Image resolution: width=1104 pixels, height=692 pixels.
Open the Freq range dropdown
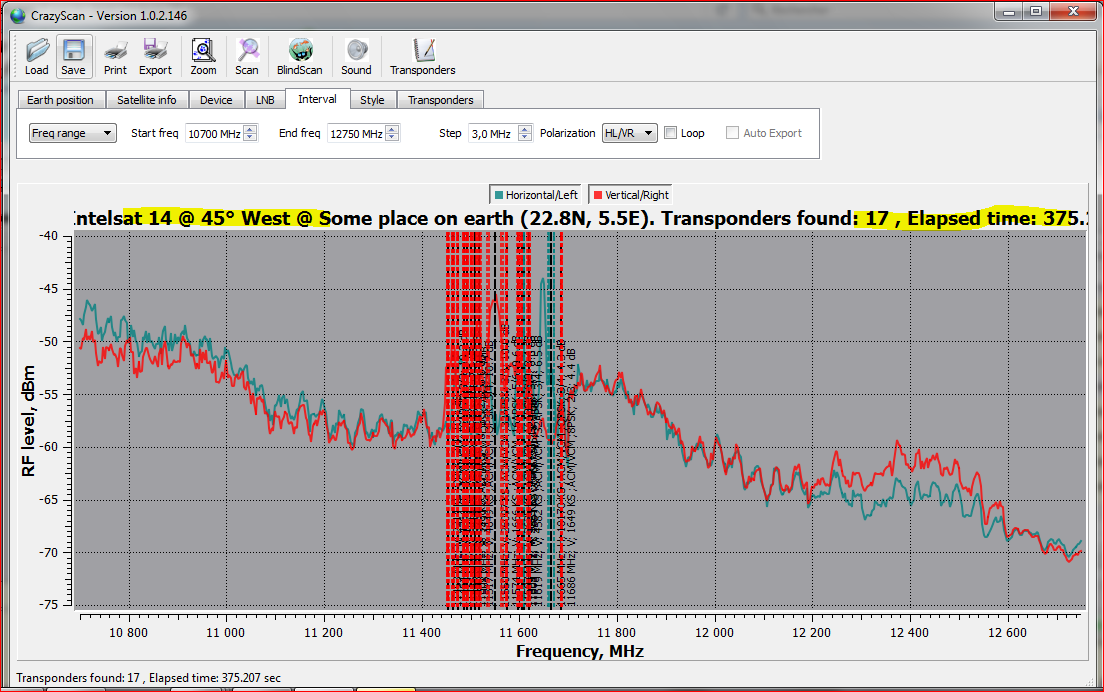click(x=73, y=133)
